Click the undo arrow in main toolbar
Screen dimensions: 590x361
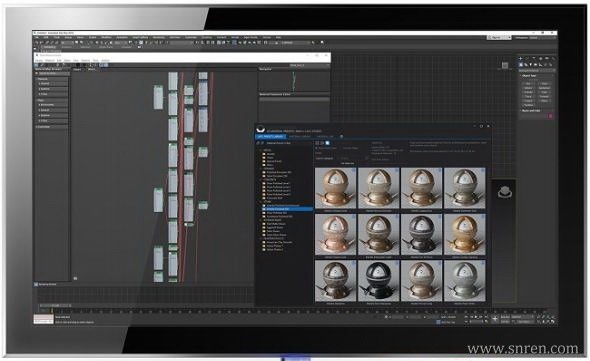point(37,43)
